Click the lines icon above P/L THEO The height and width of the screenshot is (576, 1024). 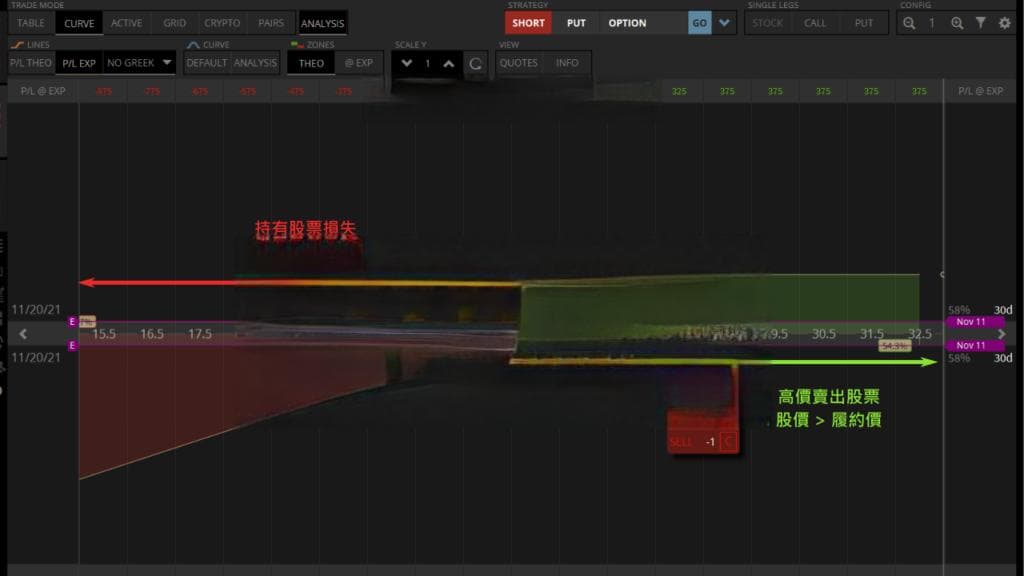(17, 44)
